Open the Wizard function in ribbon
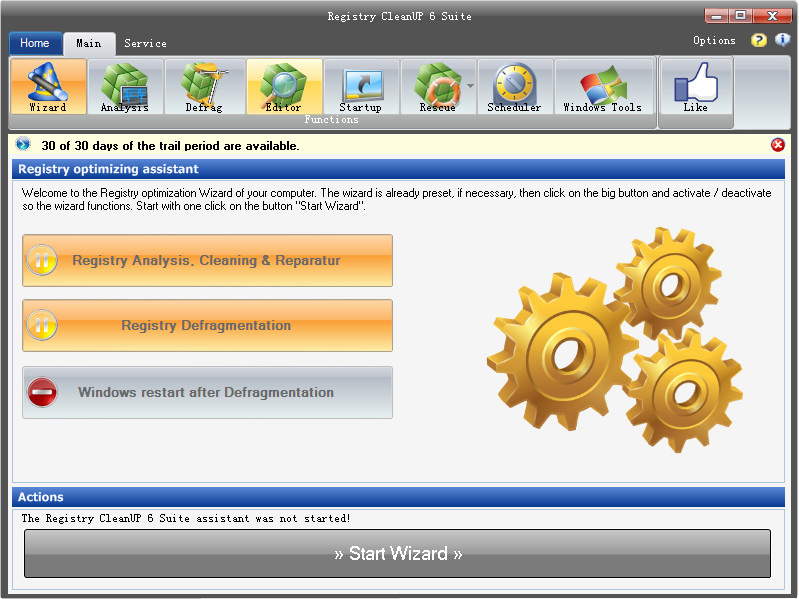799x599 pixels. point(47,86)
